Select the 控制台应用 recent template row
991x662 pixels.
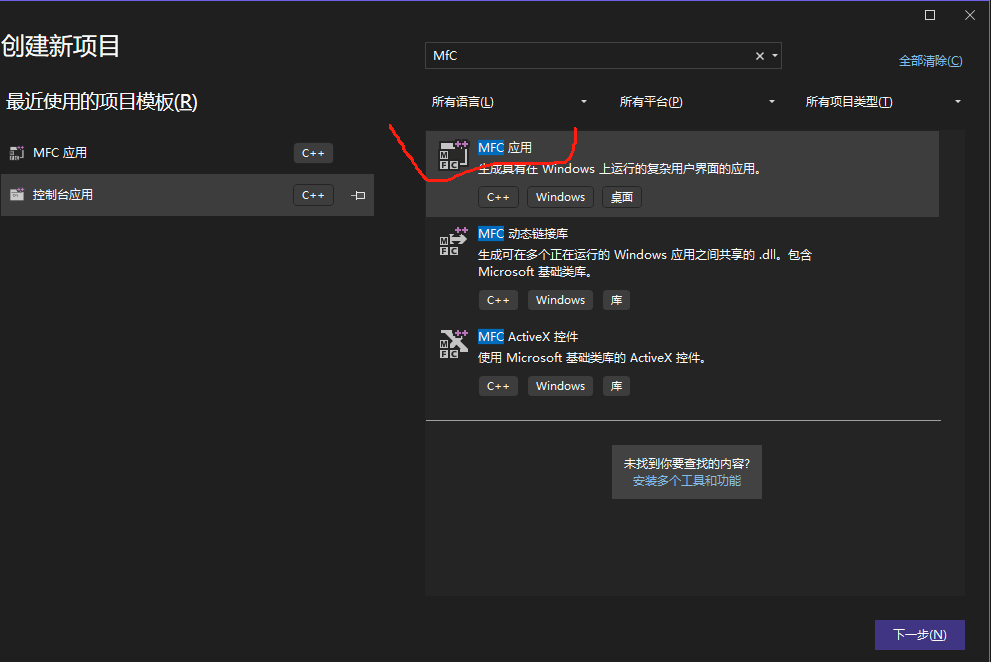pyautogui.click(x=188, y=195)
